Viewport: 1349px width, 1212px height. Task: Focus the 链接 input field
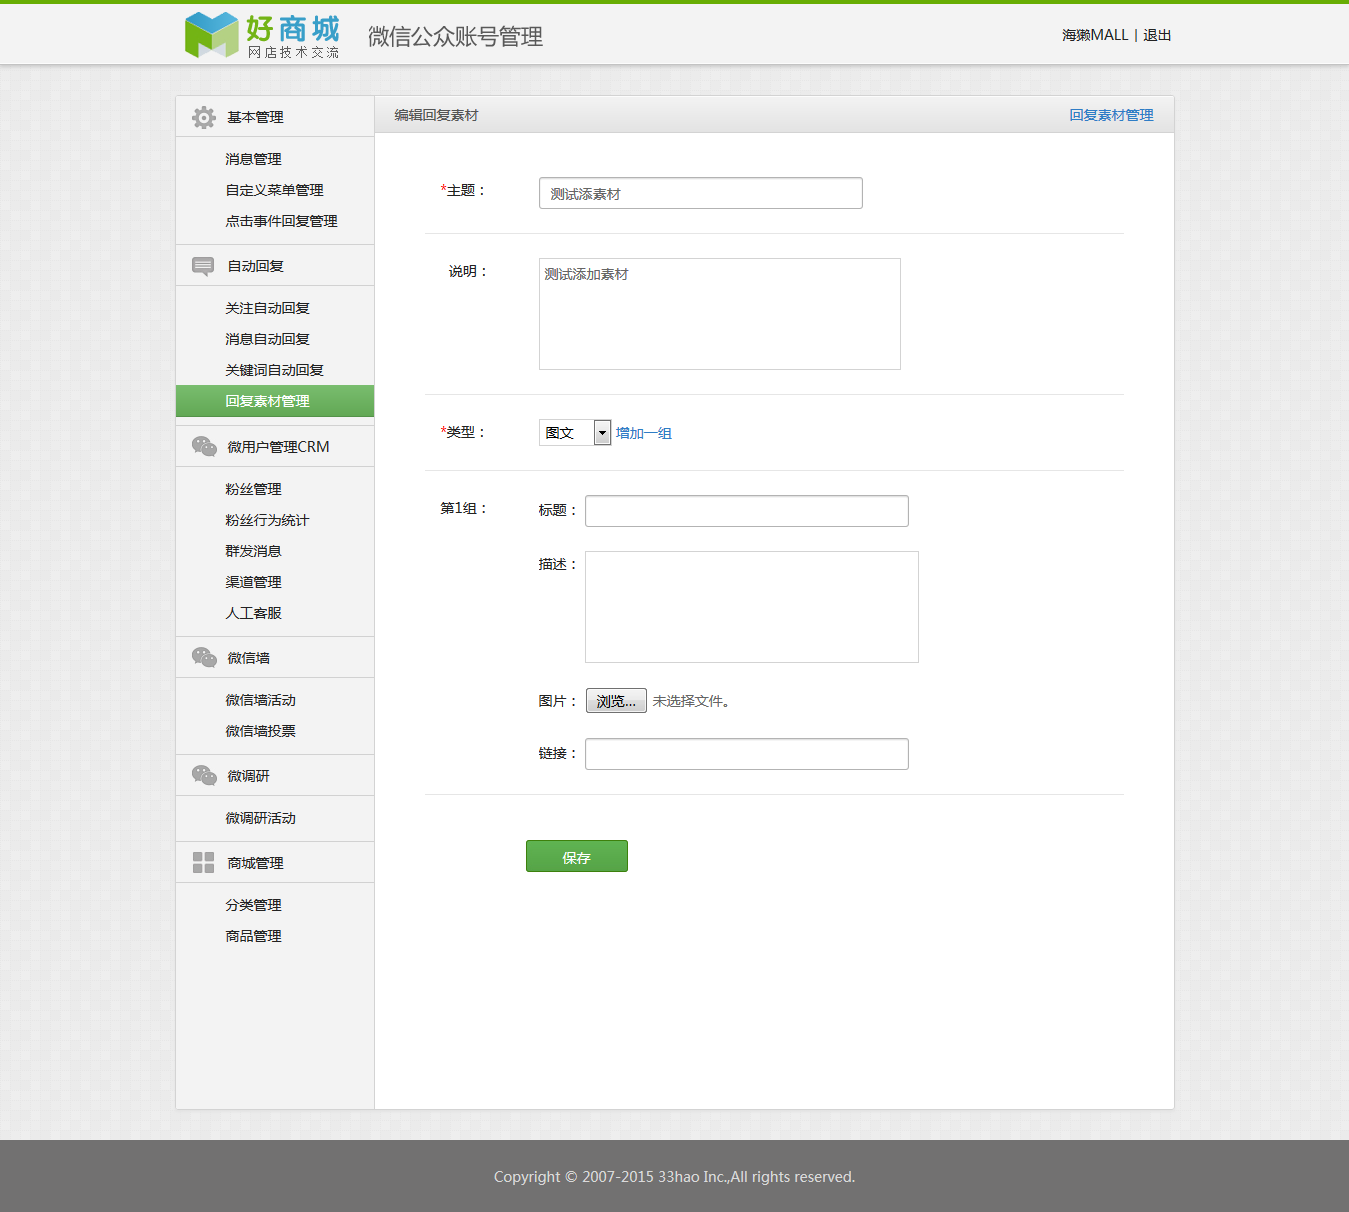coord(747,754)
